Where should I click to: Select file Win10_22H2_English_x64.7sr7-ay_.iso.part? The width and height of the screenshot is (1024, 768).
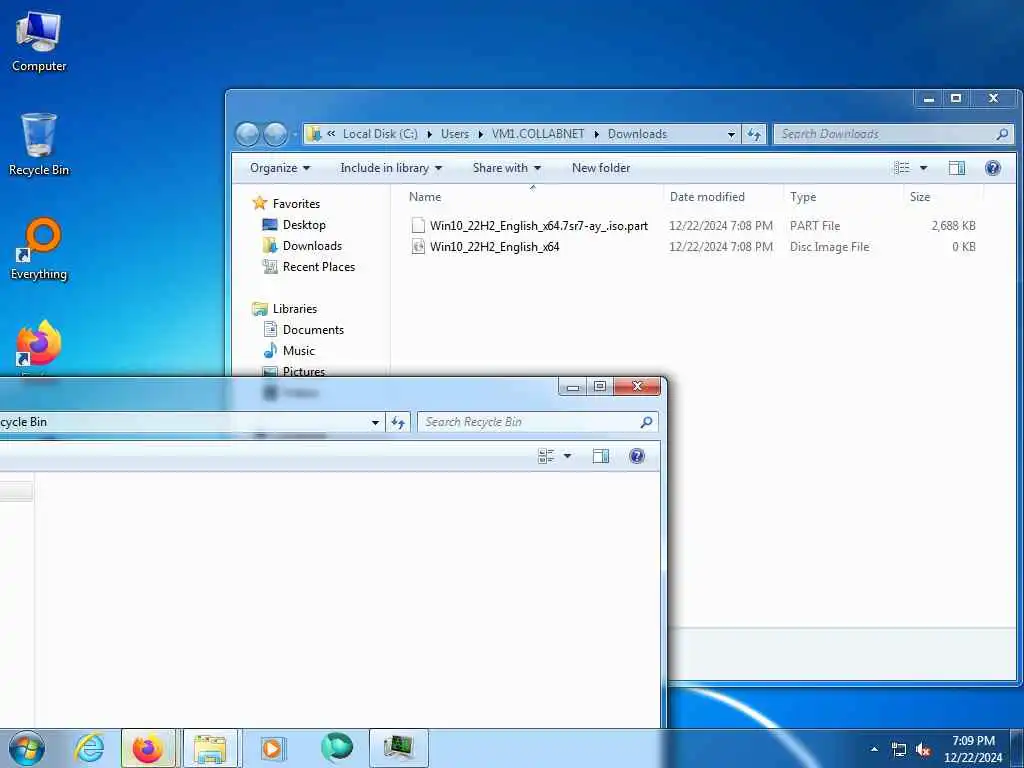click(539, 226)
